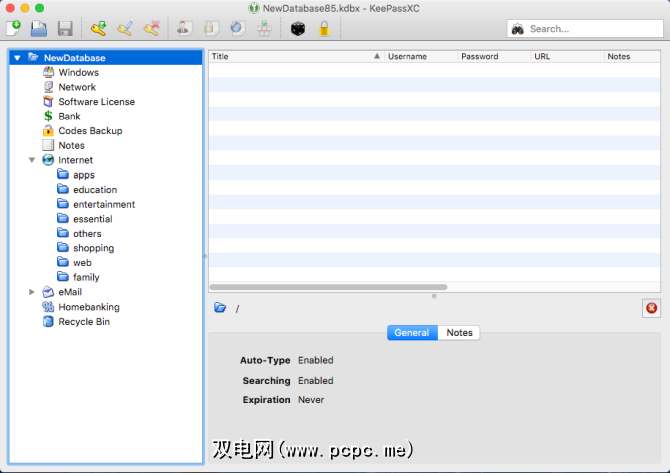This screenshot has width=670, height=473.
Task: Click the Copy Password clipboard icon
Action: pos(211,29)
